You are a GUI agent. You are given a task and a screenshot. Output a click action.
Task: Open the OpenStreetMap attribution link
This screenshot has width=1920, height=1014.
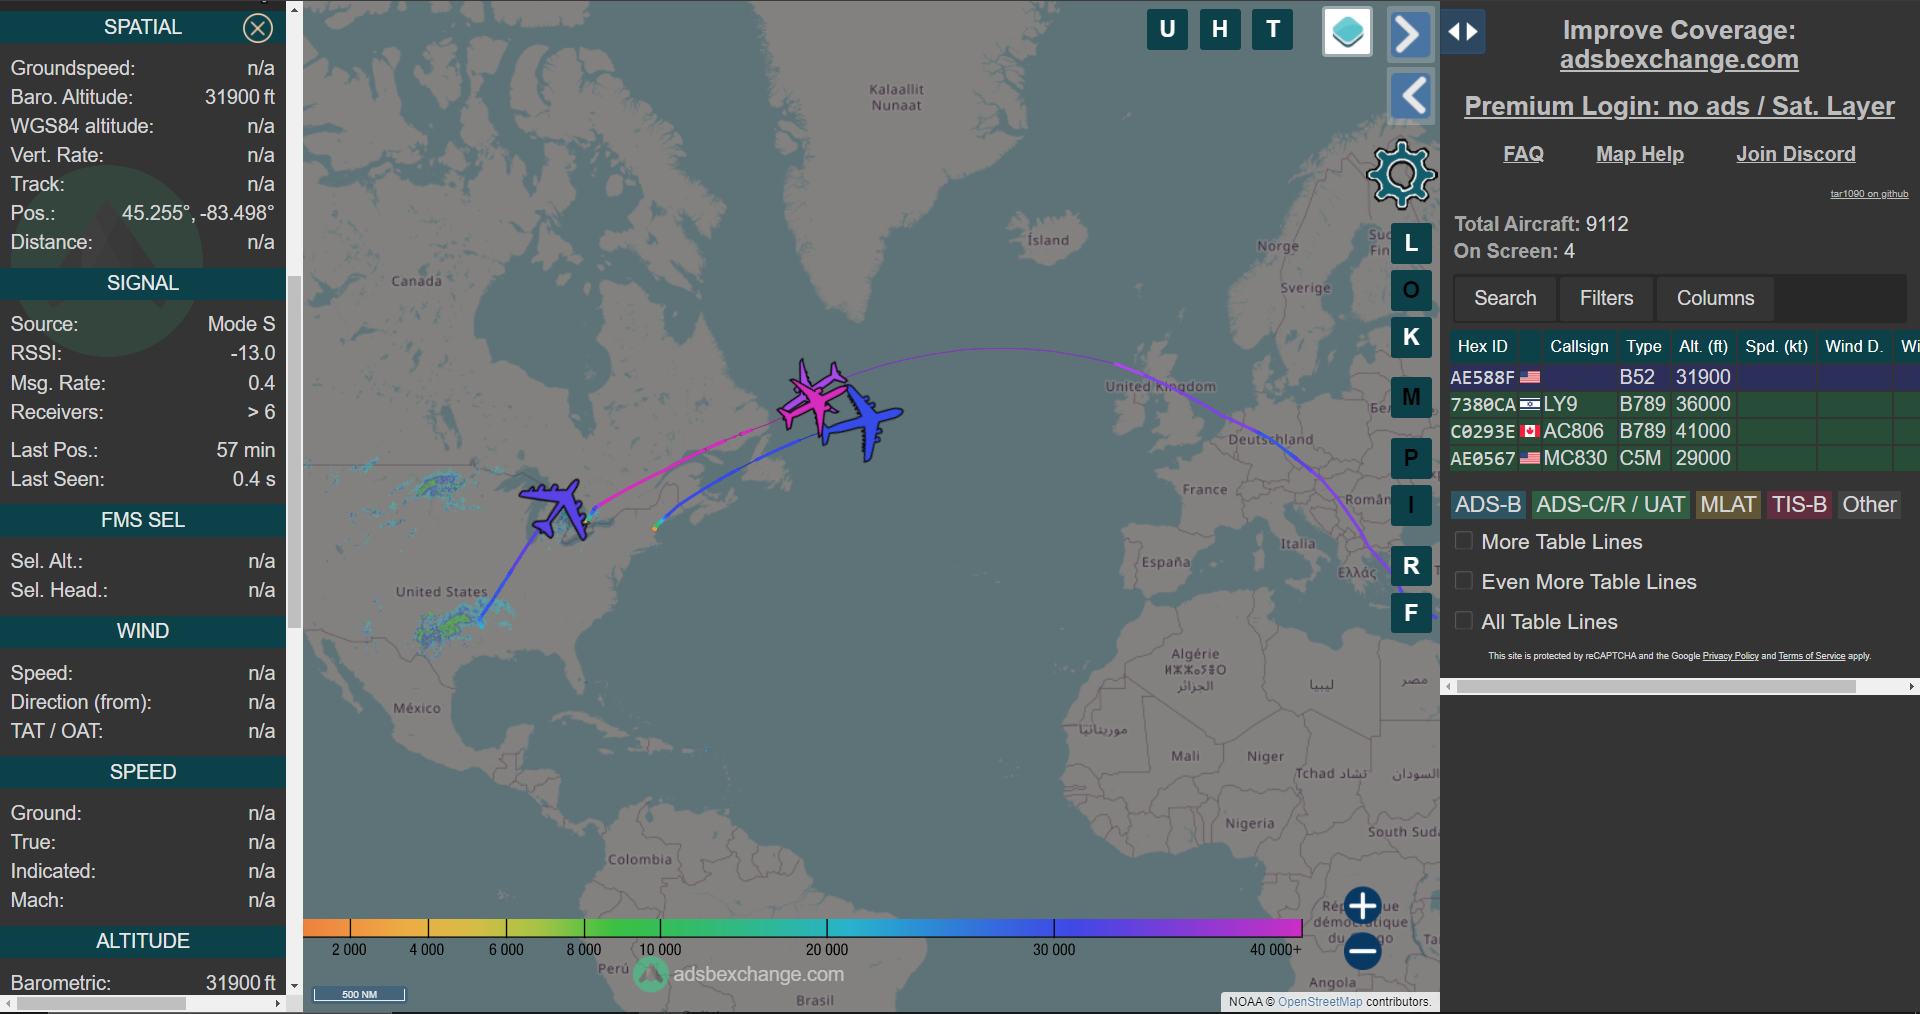click(x=1320, y=1002)
